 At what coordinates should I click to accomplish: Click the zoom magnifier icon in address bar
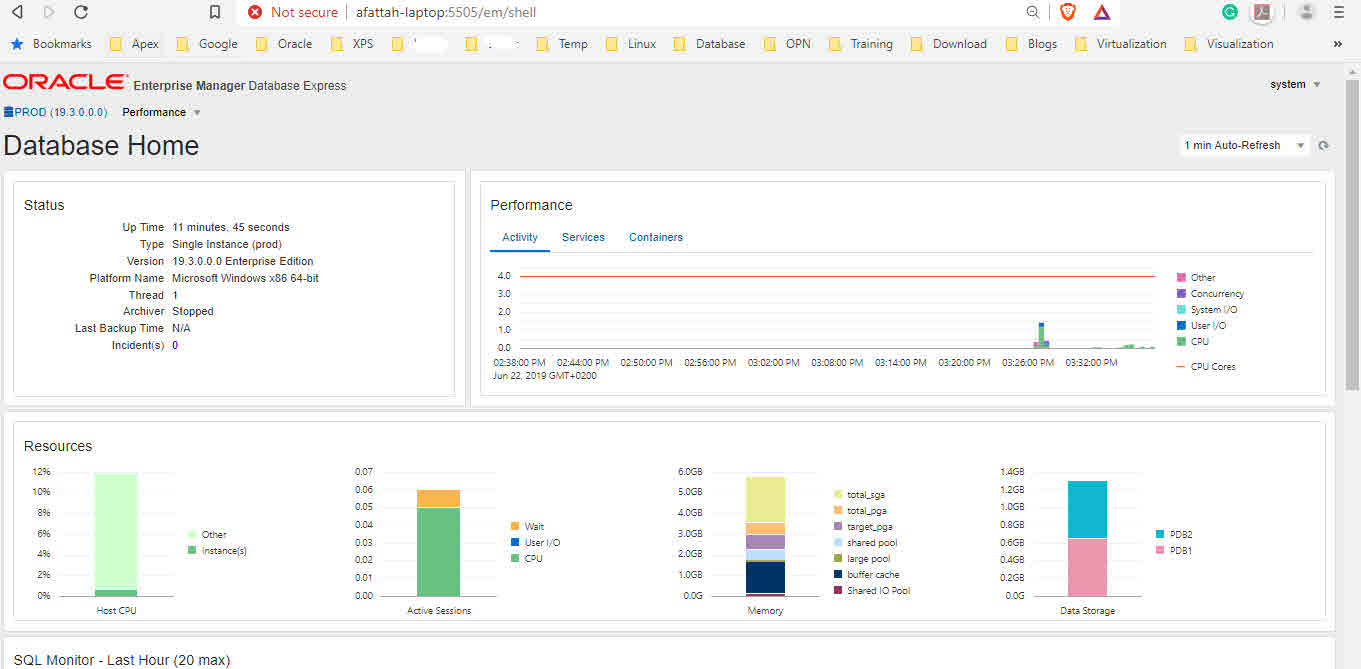(x=1033, y=12)
